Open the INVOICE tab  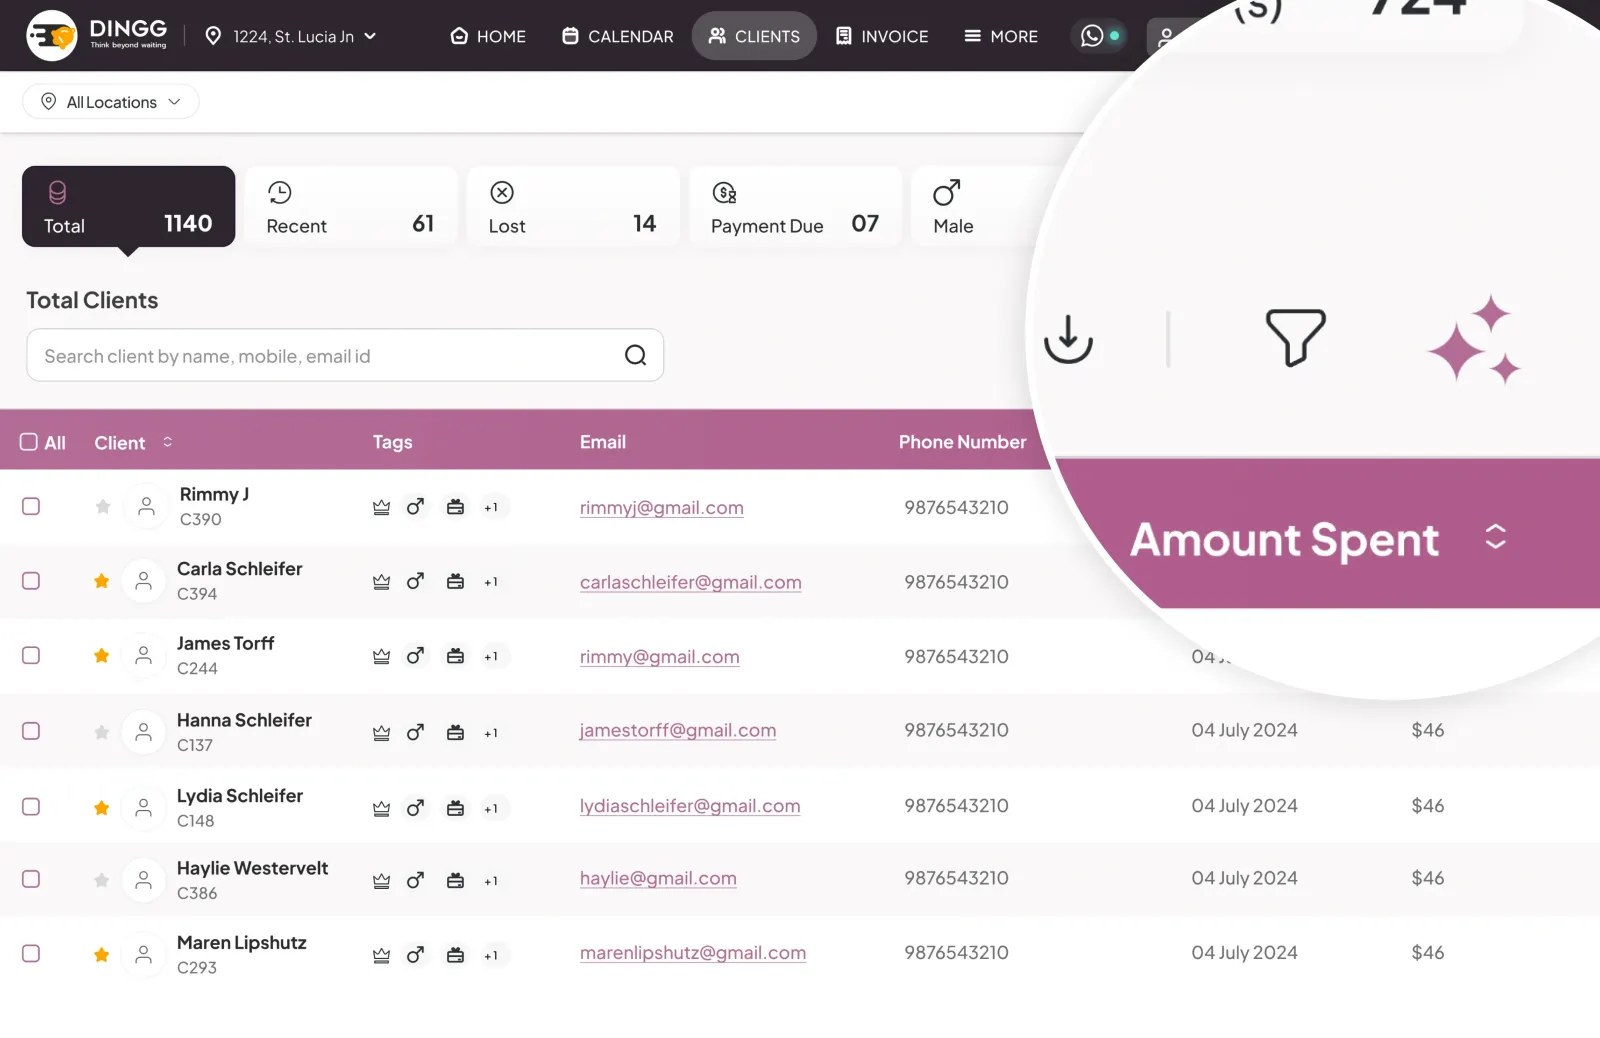tap(882, 36)
